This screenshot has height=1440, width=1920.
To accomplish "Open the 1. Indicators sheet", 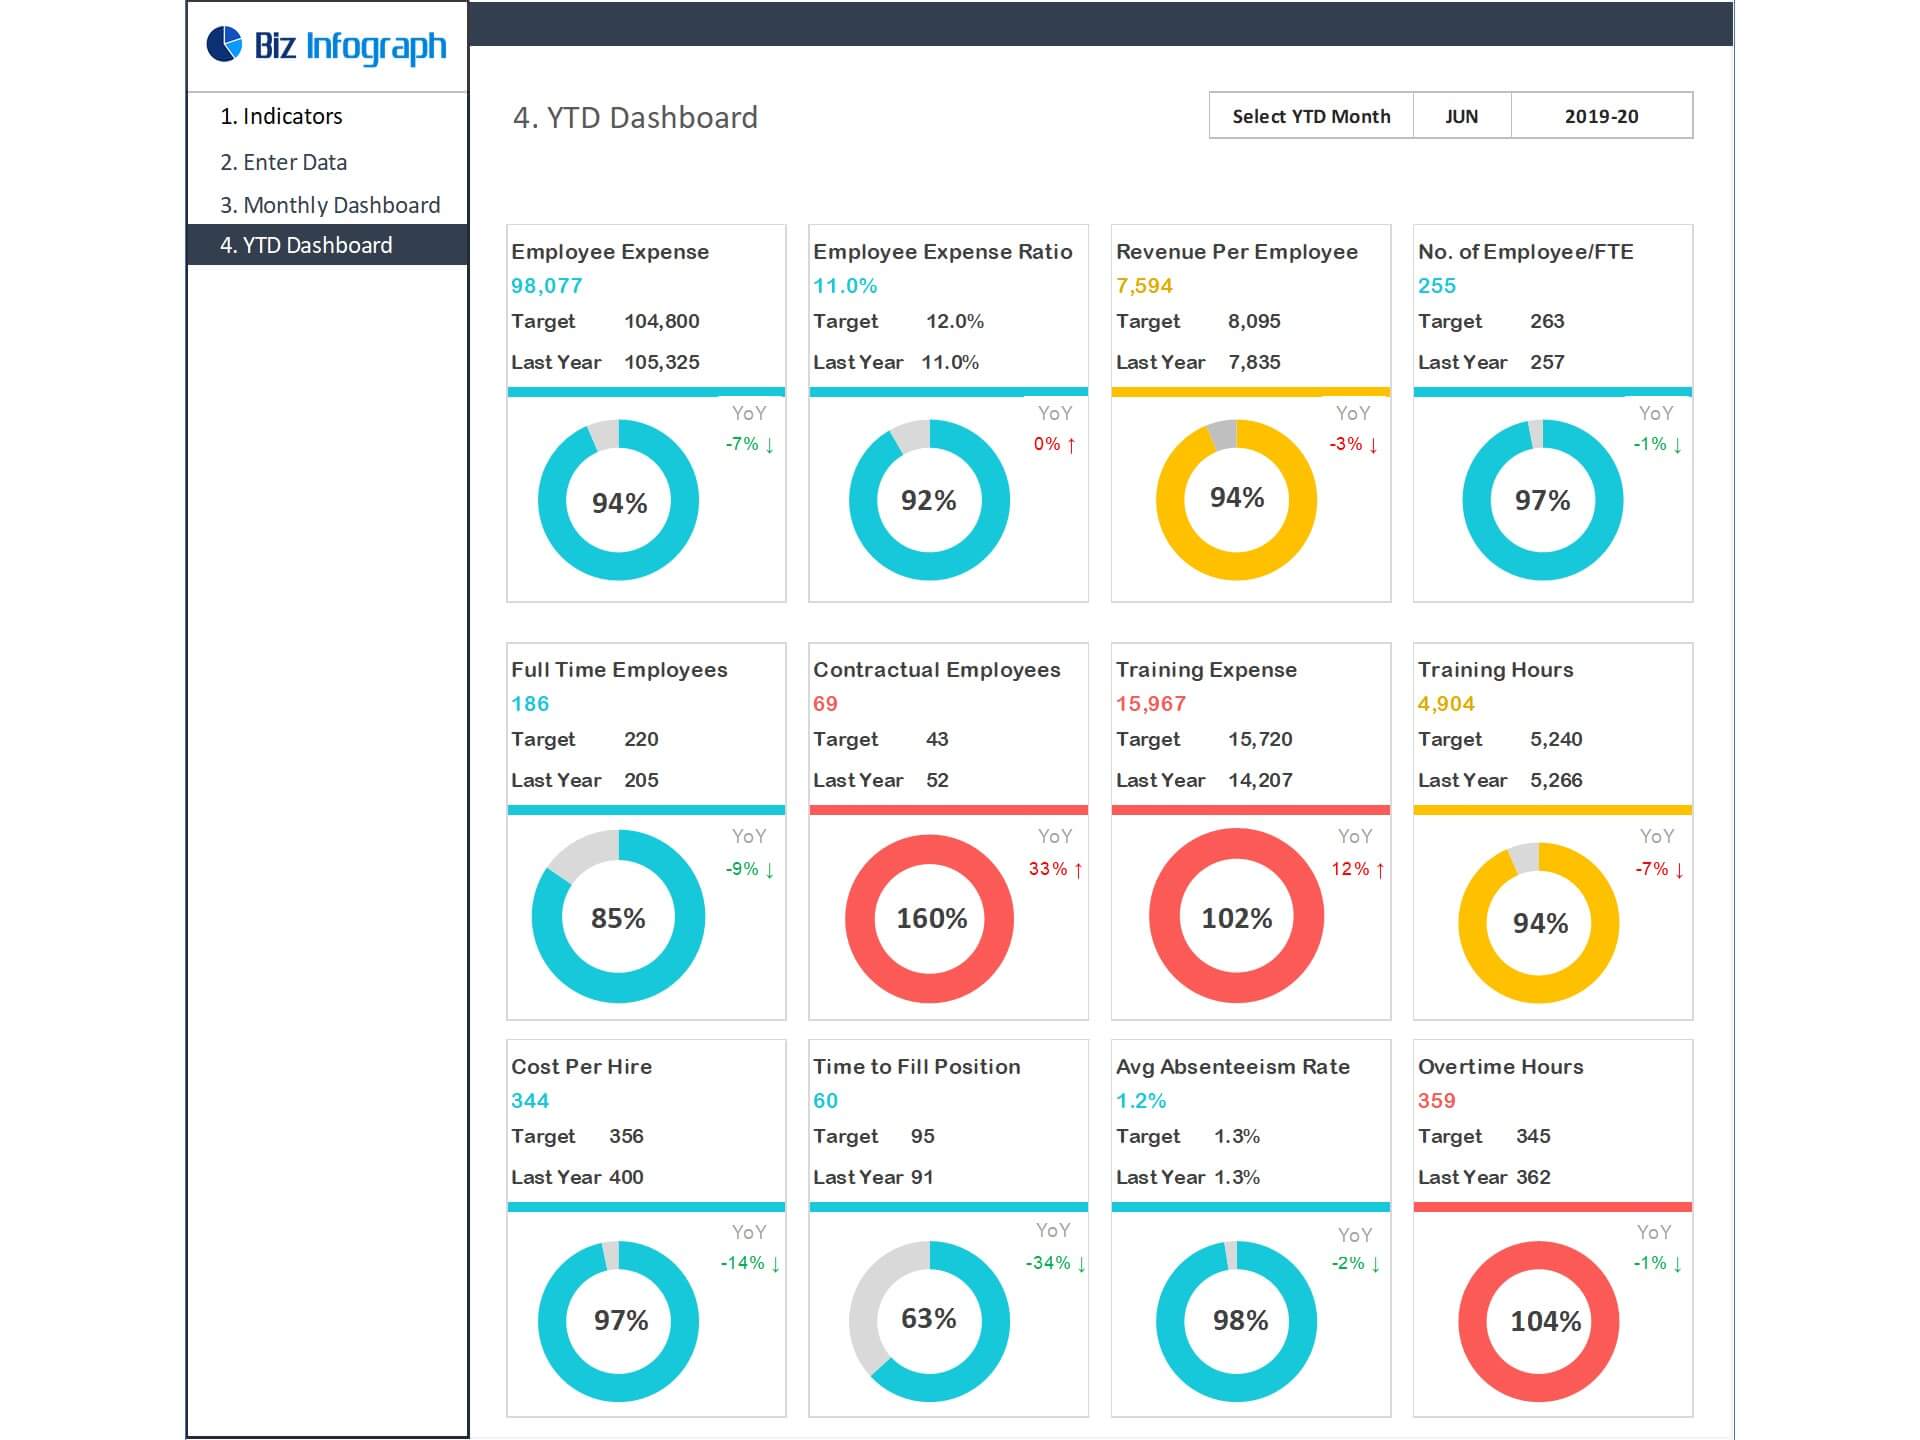I will coord(281,116).
